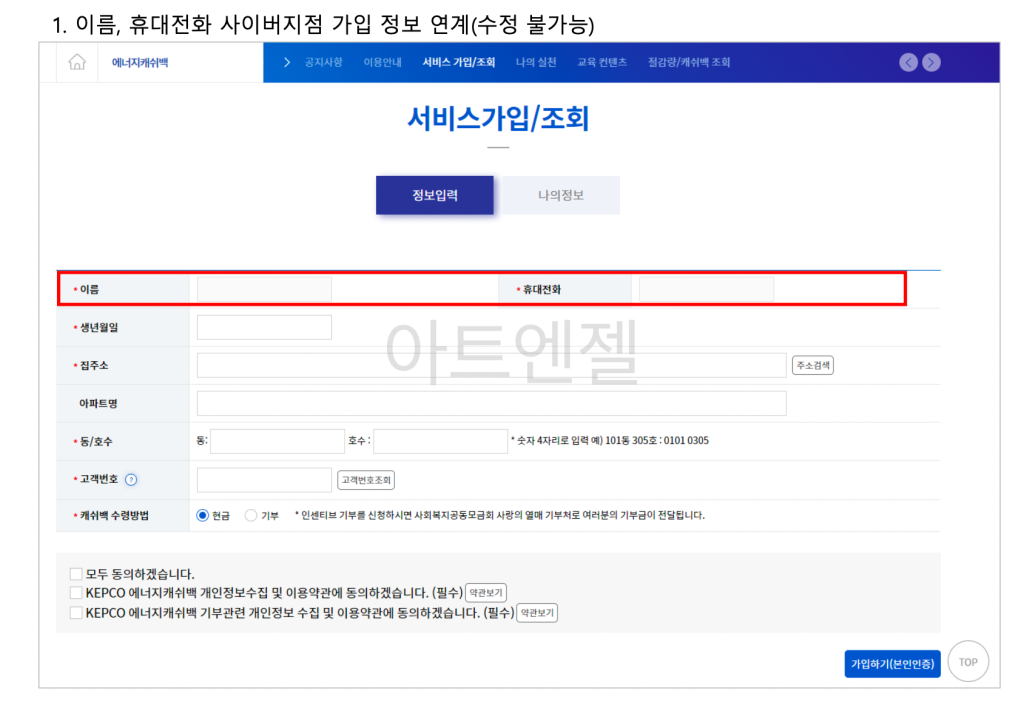Click the 생년월일 input field
The image size is (1024, 705).
[263, 326]
